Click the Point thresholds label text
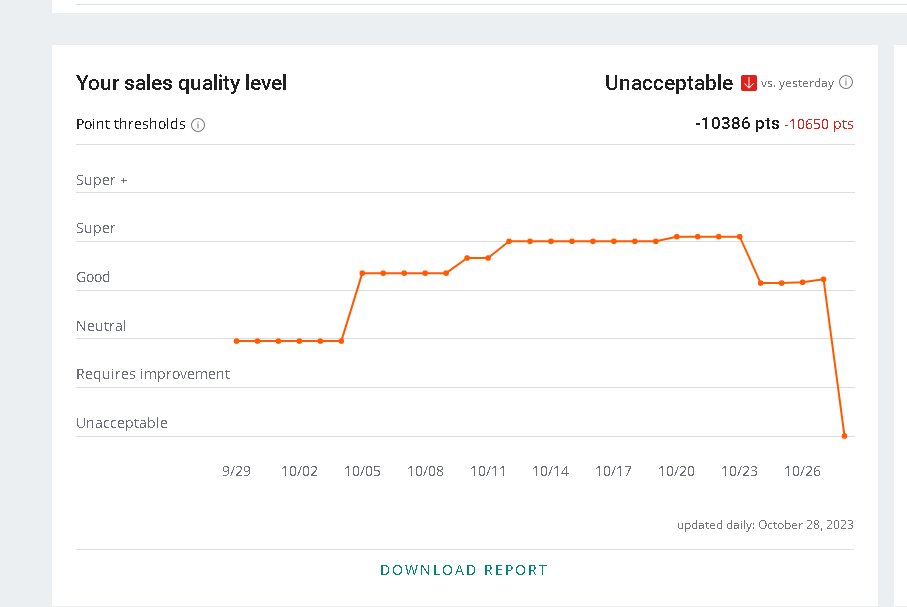This screenshot has height=607, width=907. (x=131, y=125)
